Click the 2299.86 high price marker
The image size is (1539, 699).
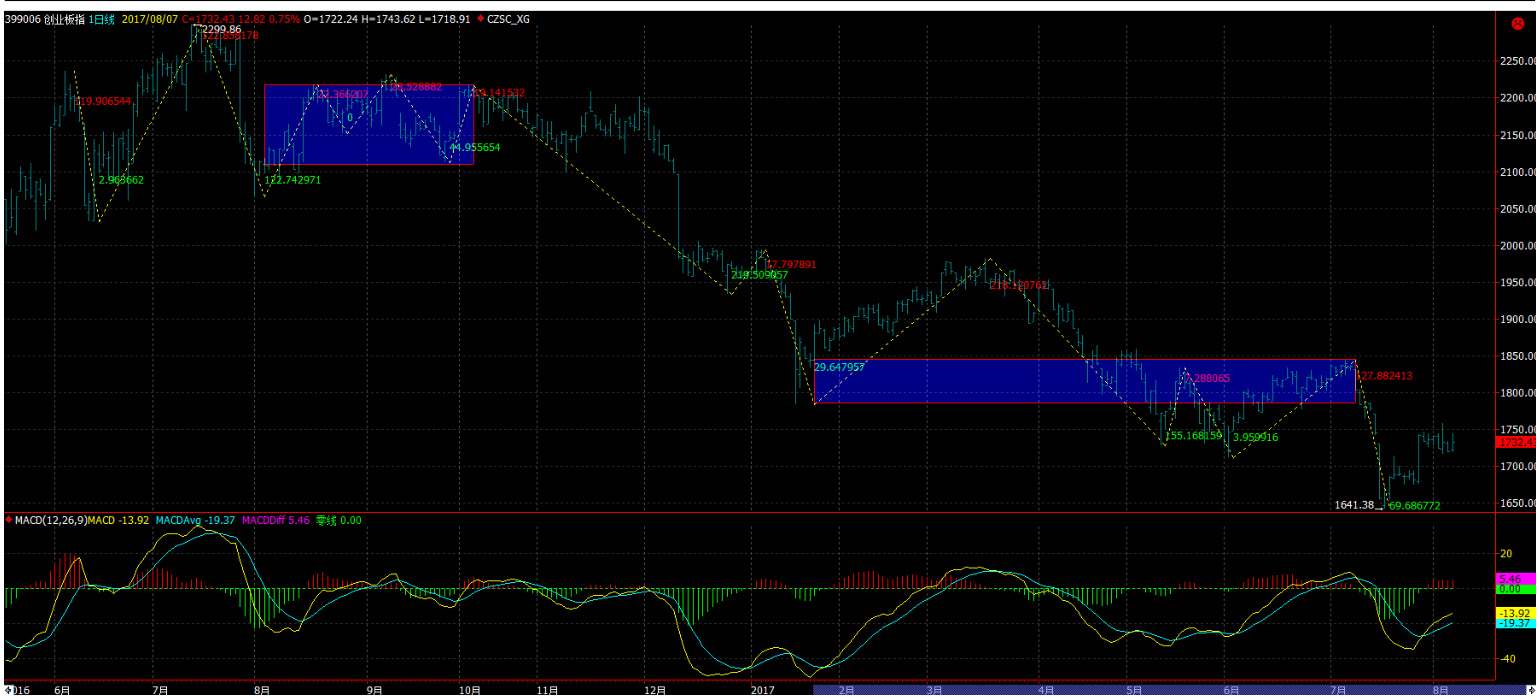pyautogui.click(x=220, y=30)
